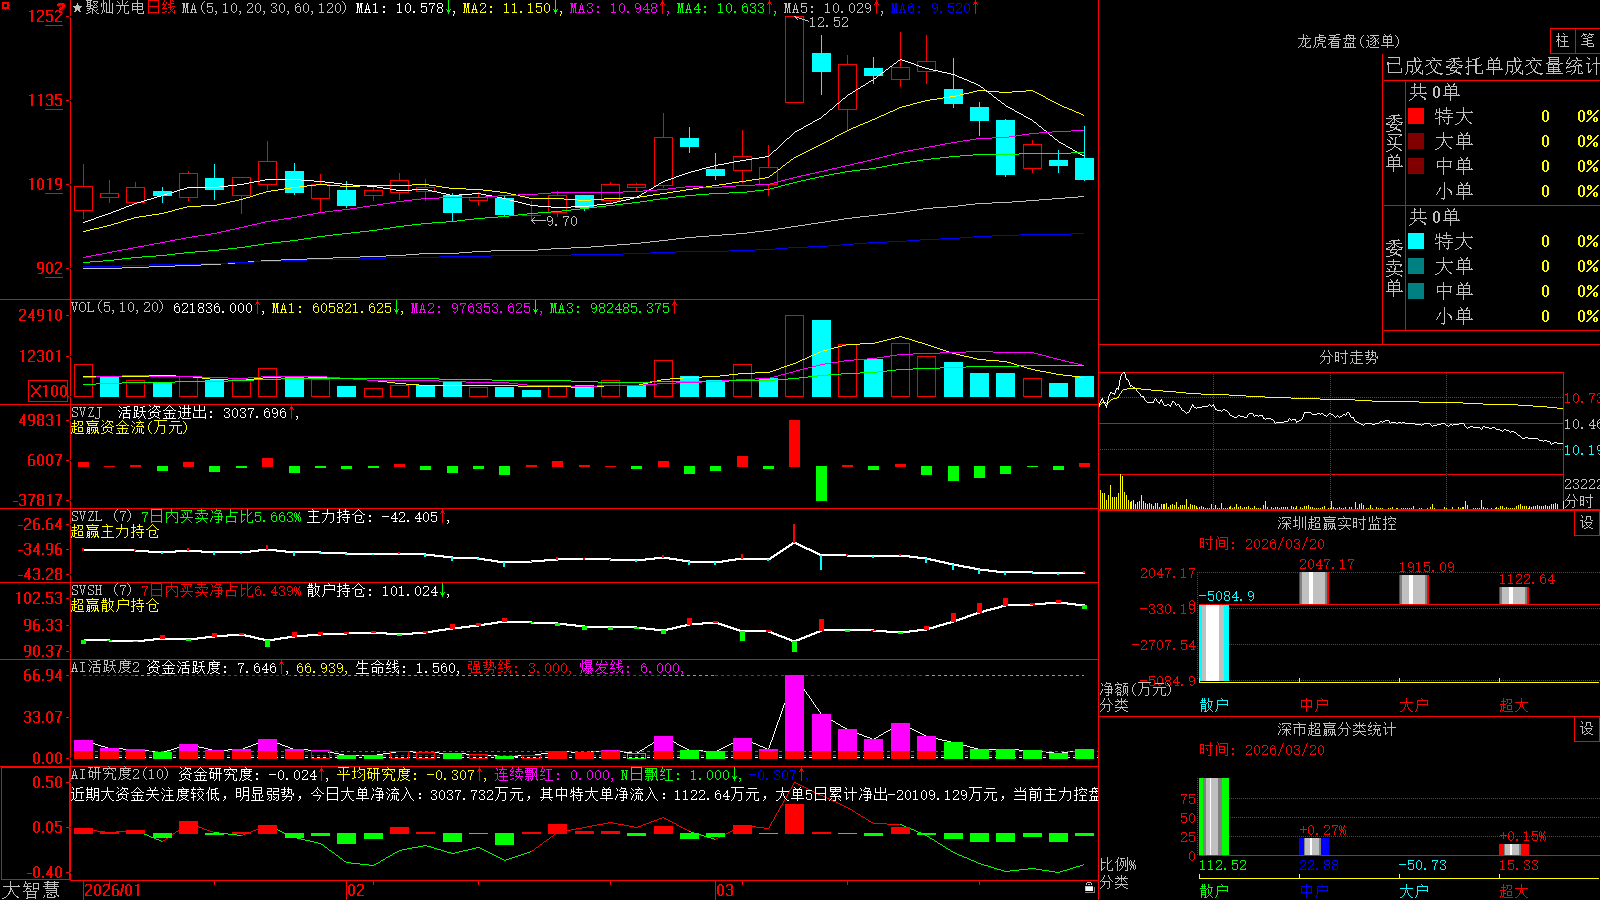Click the 12.52 high price annotation
Viewport: 1600px width, 900px height.
pyautogui.click(x=828, y=22)
